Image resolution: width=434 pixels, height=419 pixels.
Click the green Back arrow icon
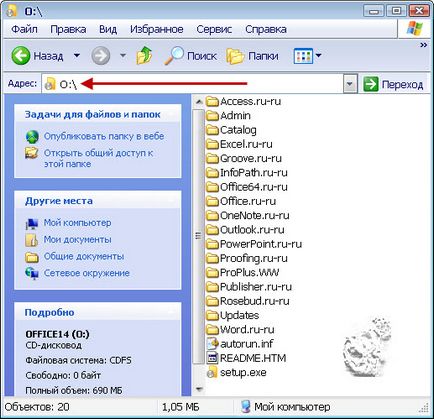(x=21, y=55)
